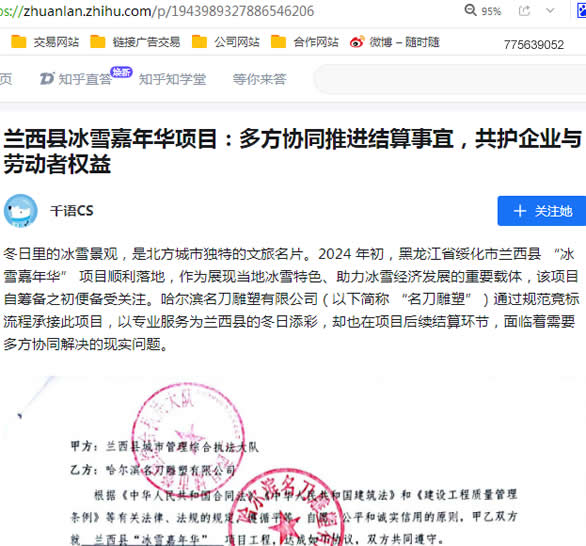This screenshot has width=586, height=546.
Task: Switch to the 知乎知学堂 tab
Action: point(172,79)
